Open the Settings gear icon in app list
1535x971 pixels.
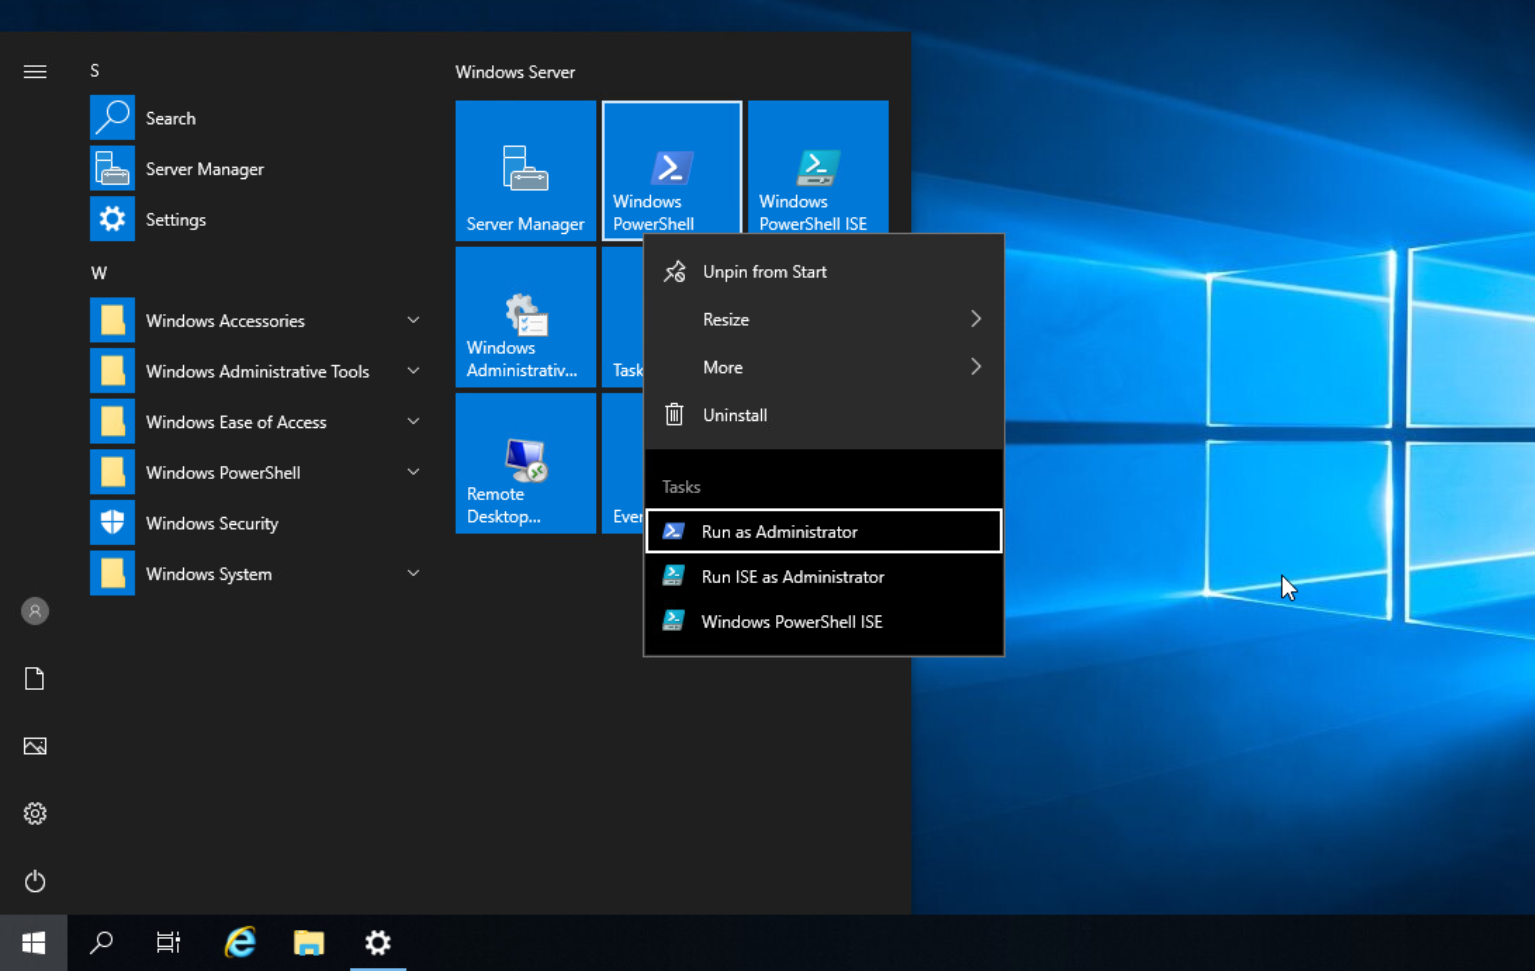[x=112, y=219]
